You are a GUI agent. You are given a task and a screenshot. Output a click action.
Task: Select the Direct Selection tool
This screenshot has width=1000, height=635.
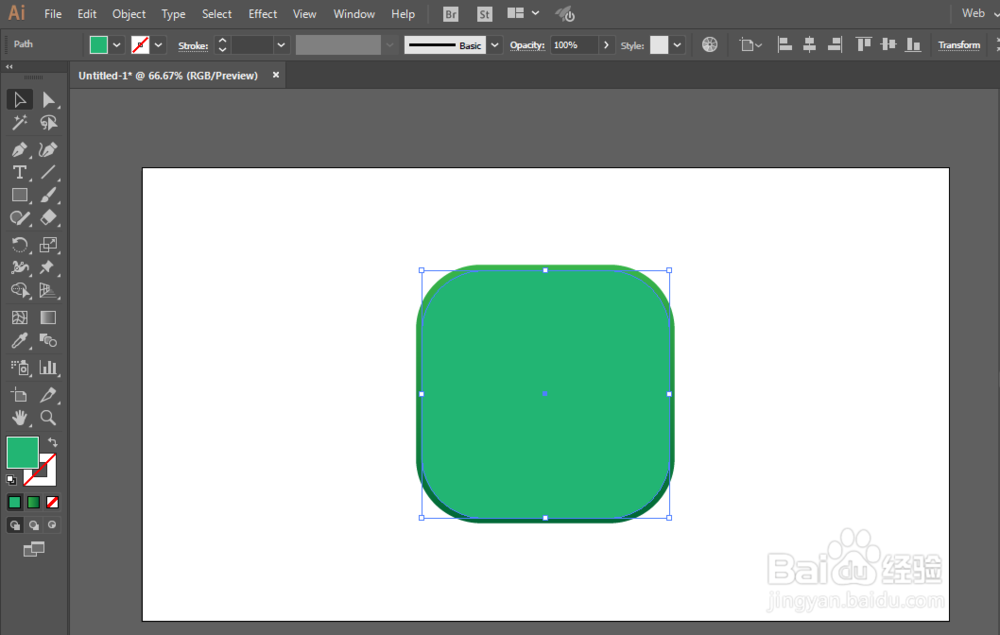[x=48, y=99]
